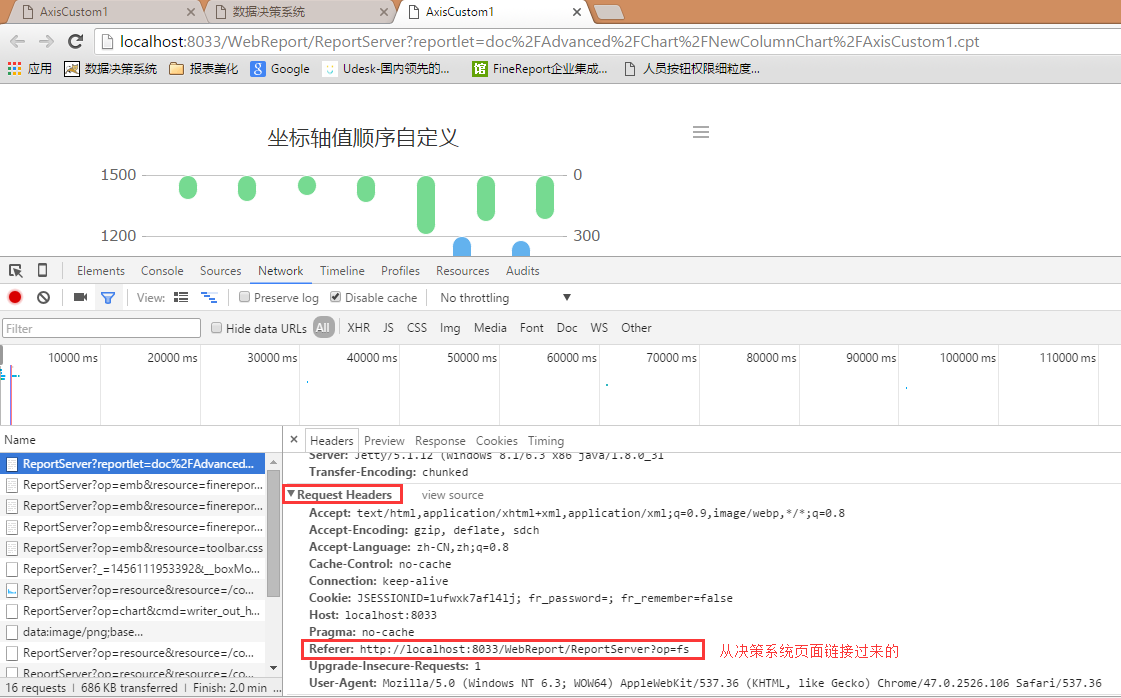Close the first AxisCustom1 tab
1121x698 pixels.
coord(191,12)
